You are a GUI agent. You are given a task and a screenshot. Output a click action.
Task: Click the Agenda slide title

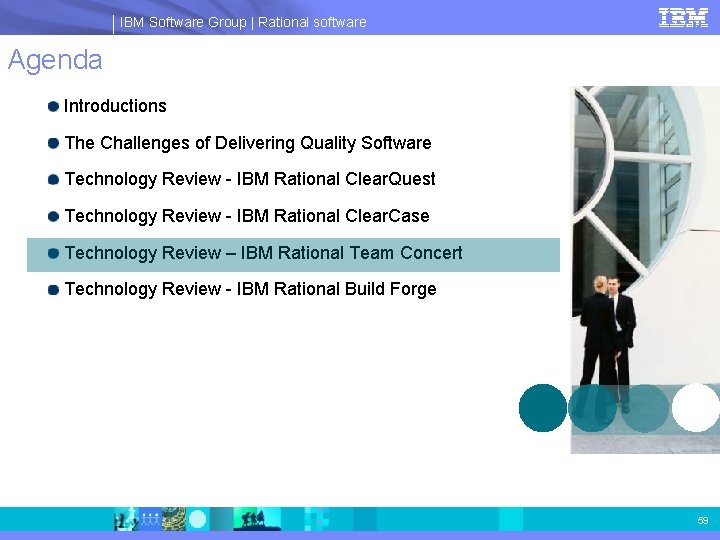(55, 61)
